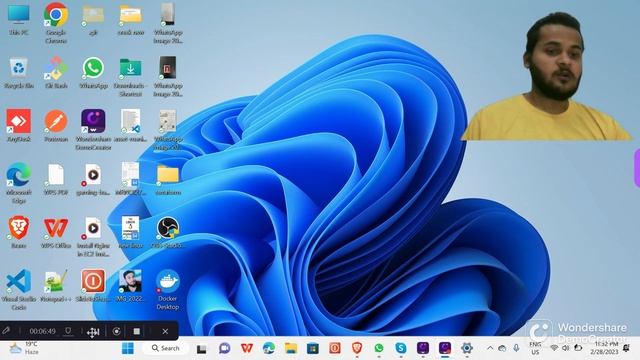640x360 pixels.
Task: Open the WPS Office desktop icon
Action: pyautogui.click(x=56, y=232)
